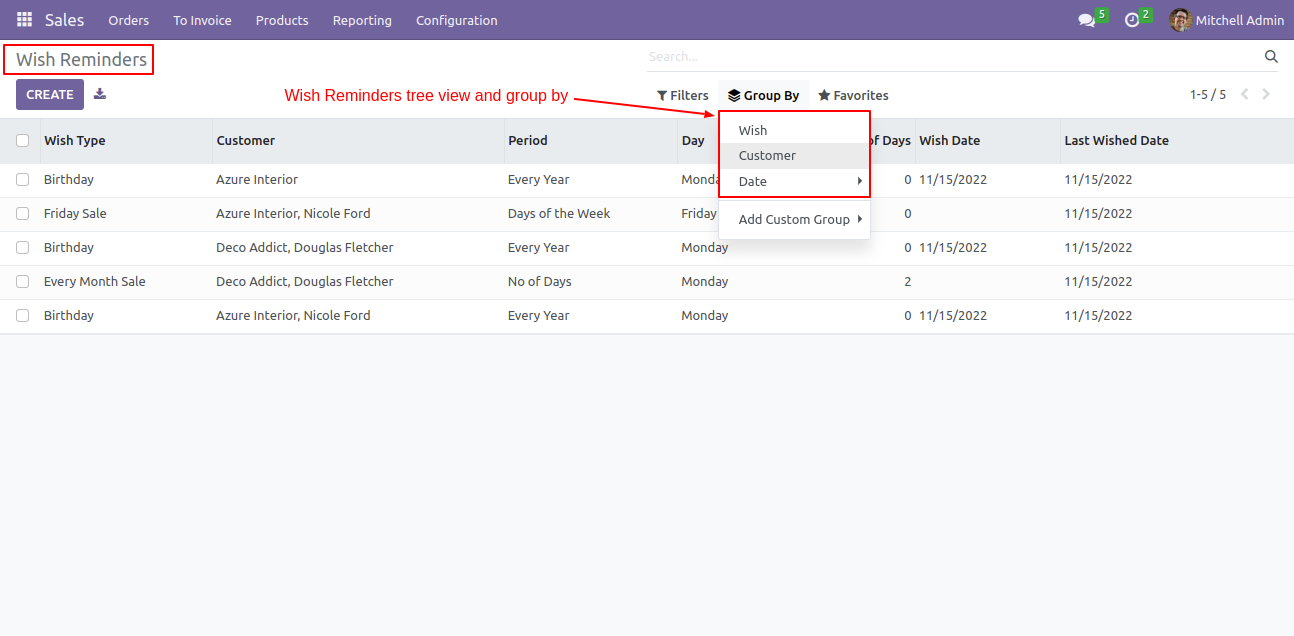1294x636 pixels.
Task: Open the Friday Sale record
Action: (x=75, y=214)
